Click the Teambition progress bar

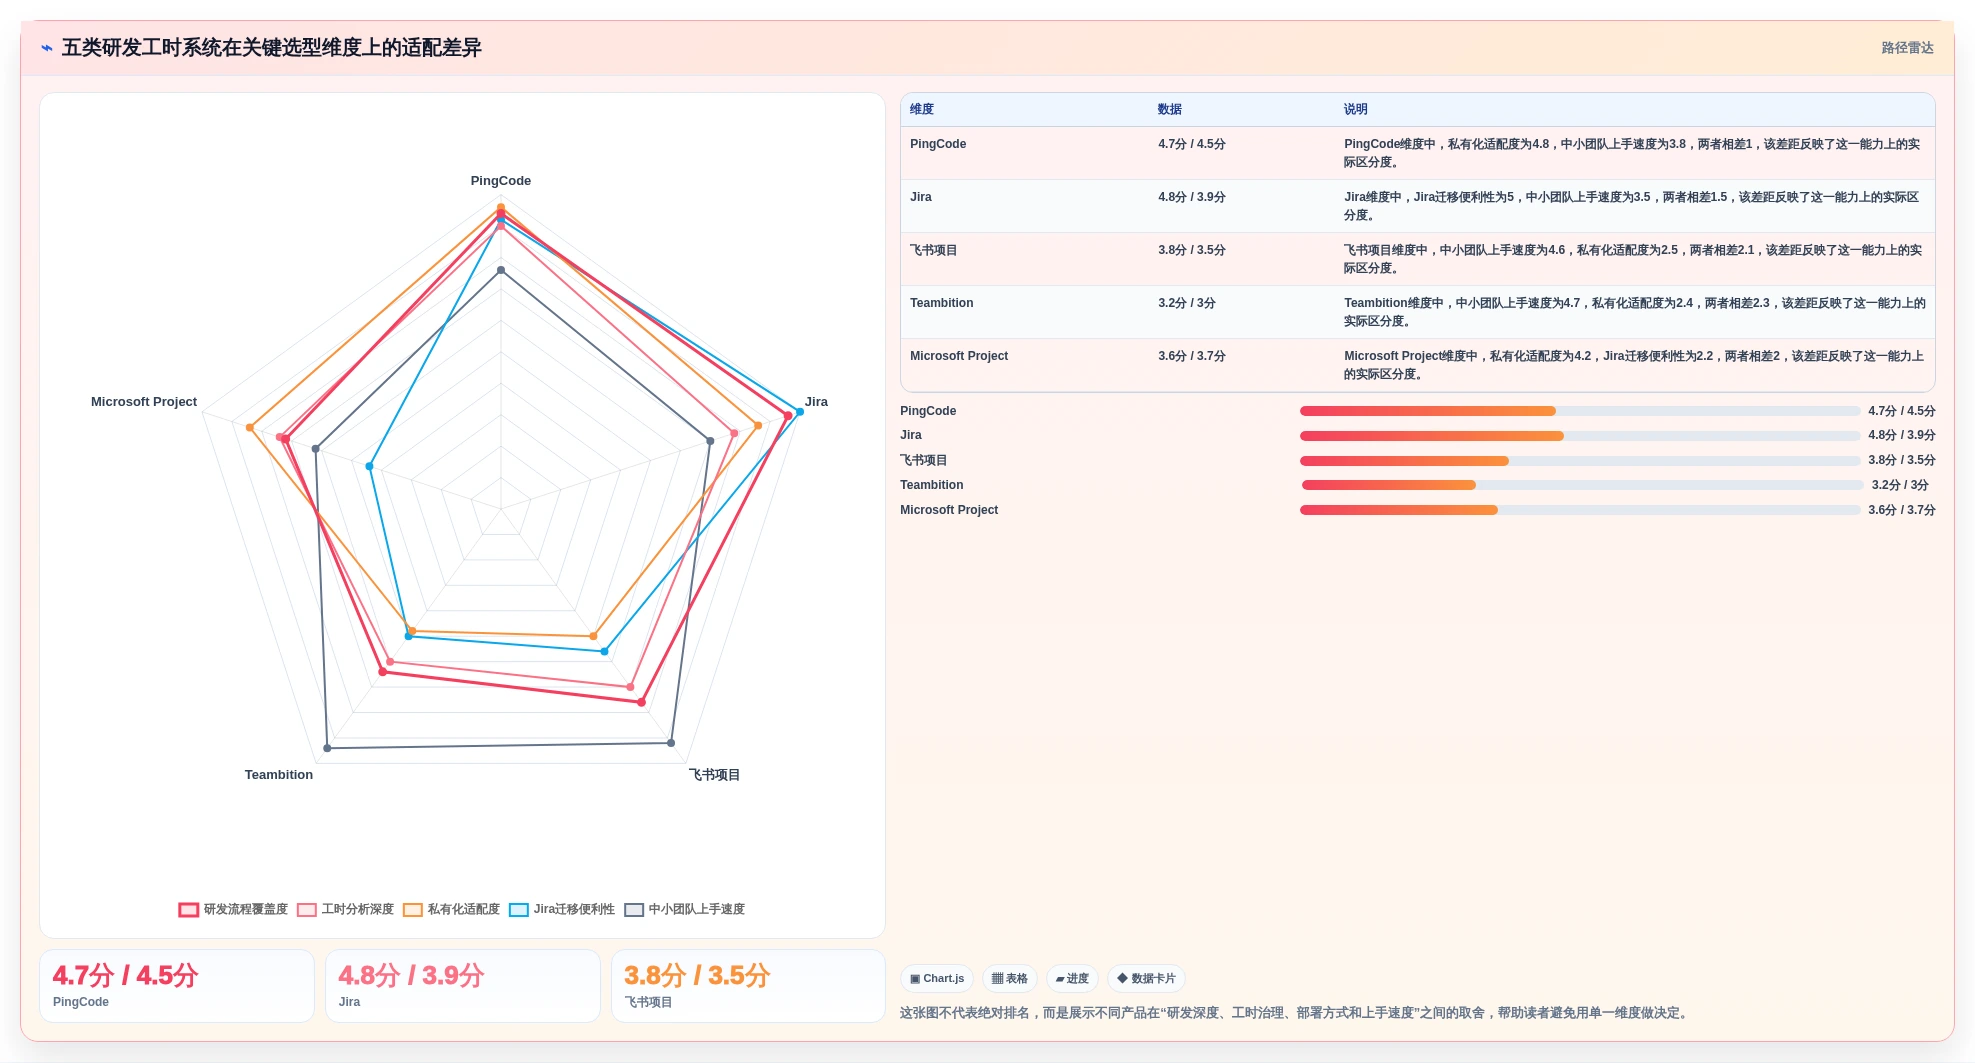(x=1583, y=485)
